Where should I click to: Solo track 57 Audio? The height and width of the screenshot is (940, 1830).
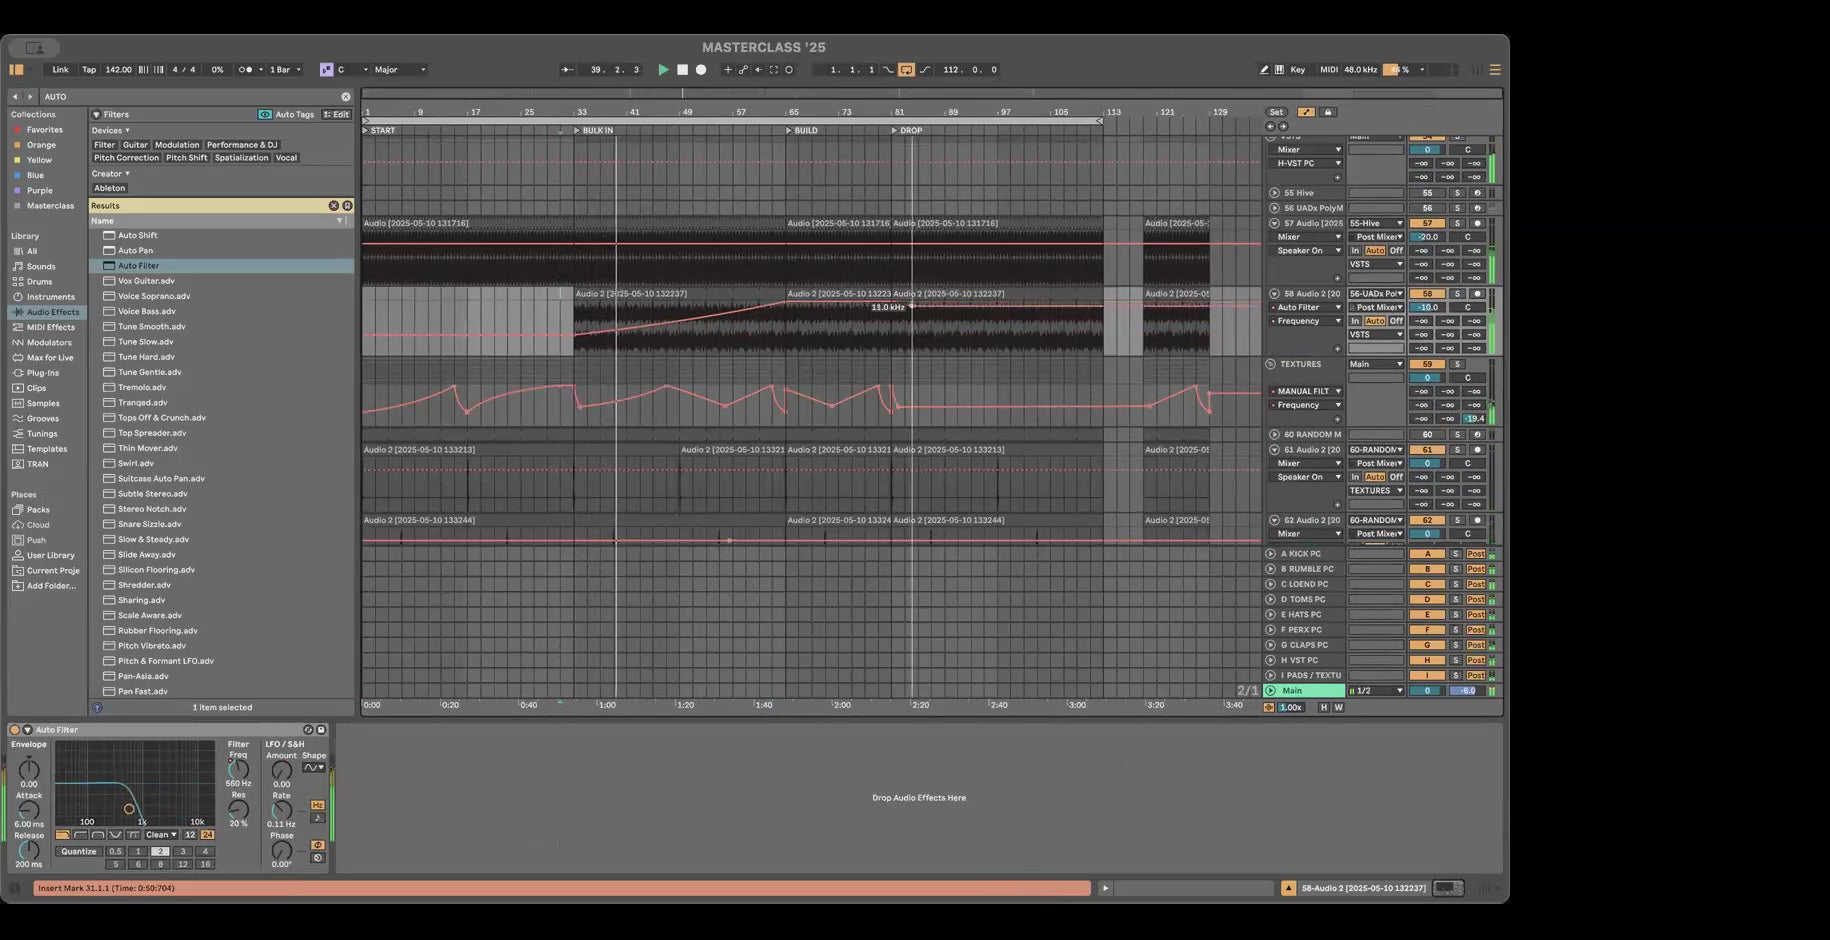pyautogui.click(x=1457, y=224)
